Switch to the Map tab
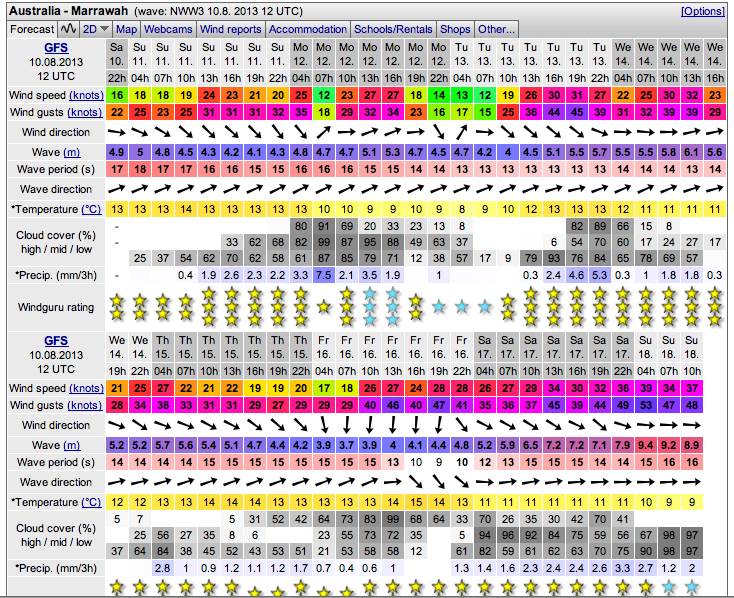The width and height of the screenshot is (734, 598). click(127, 29)
